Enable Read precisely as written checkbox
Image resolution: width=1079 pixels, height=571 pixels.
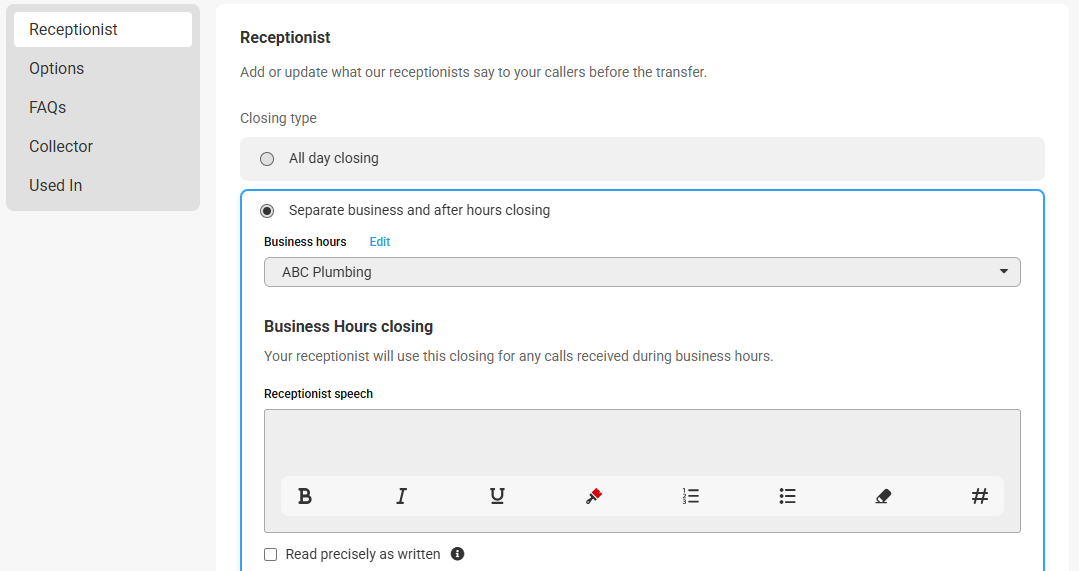270,554
